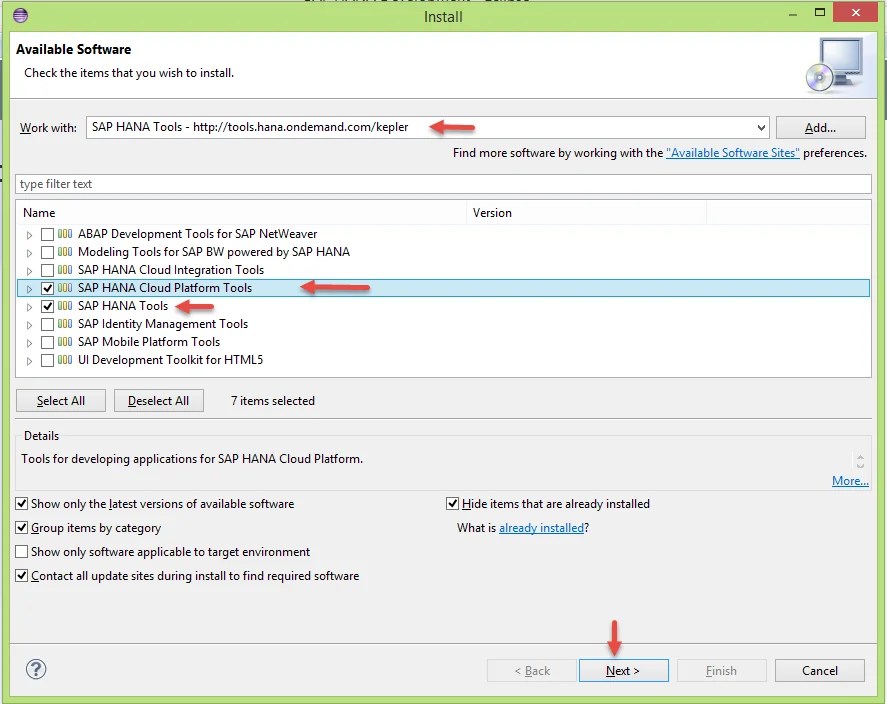Click the Name column header

242,213
